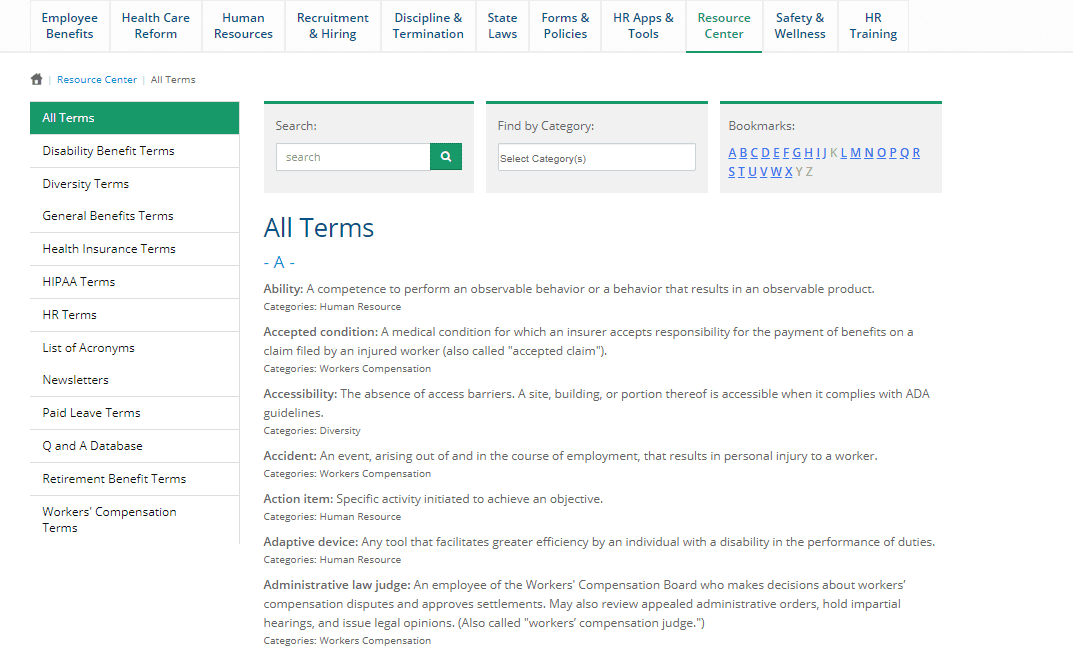Viewport: 1073px width, 656px height.
Task: Open the Forms & Policies menu
Action: [565, 26]
